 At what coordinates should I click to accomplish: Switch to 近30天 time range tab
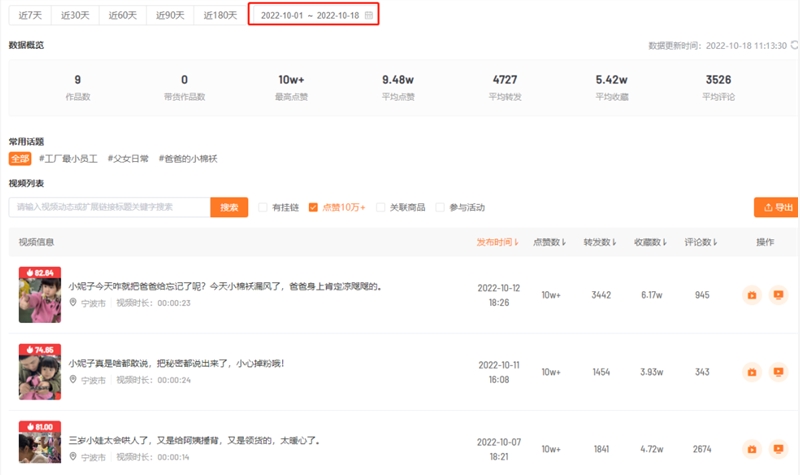(x=76, y=15)
